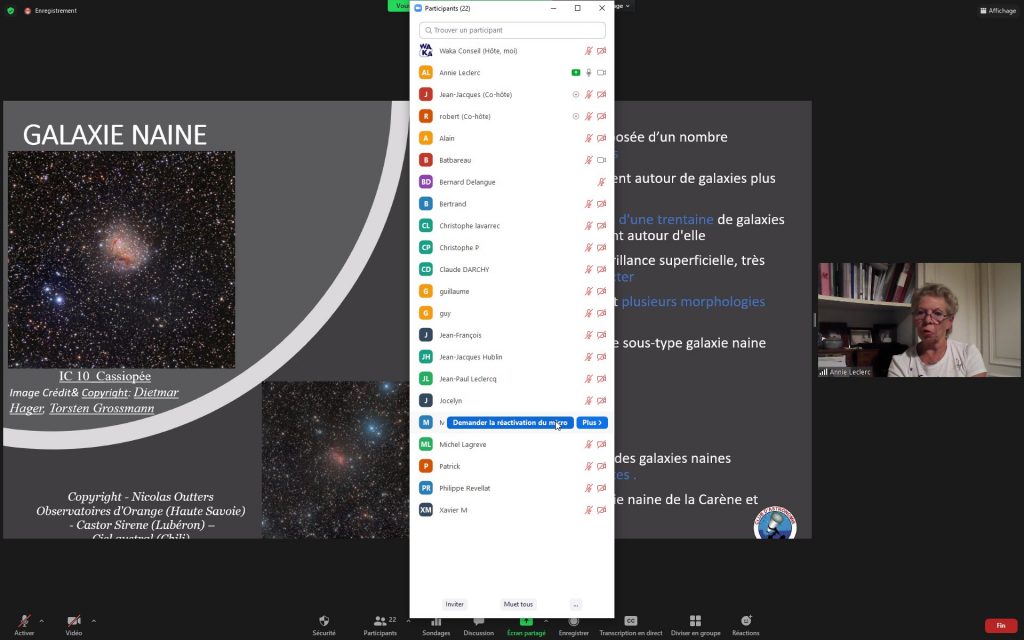Open the Affichage view menu
The height and width of the screenshot is (640, 1024).
[998, 10]
